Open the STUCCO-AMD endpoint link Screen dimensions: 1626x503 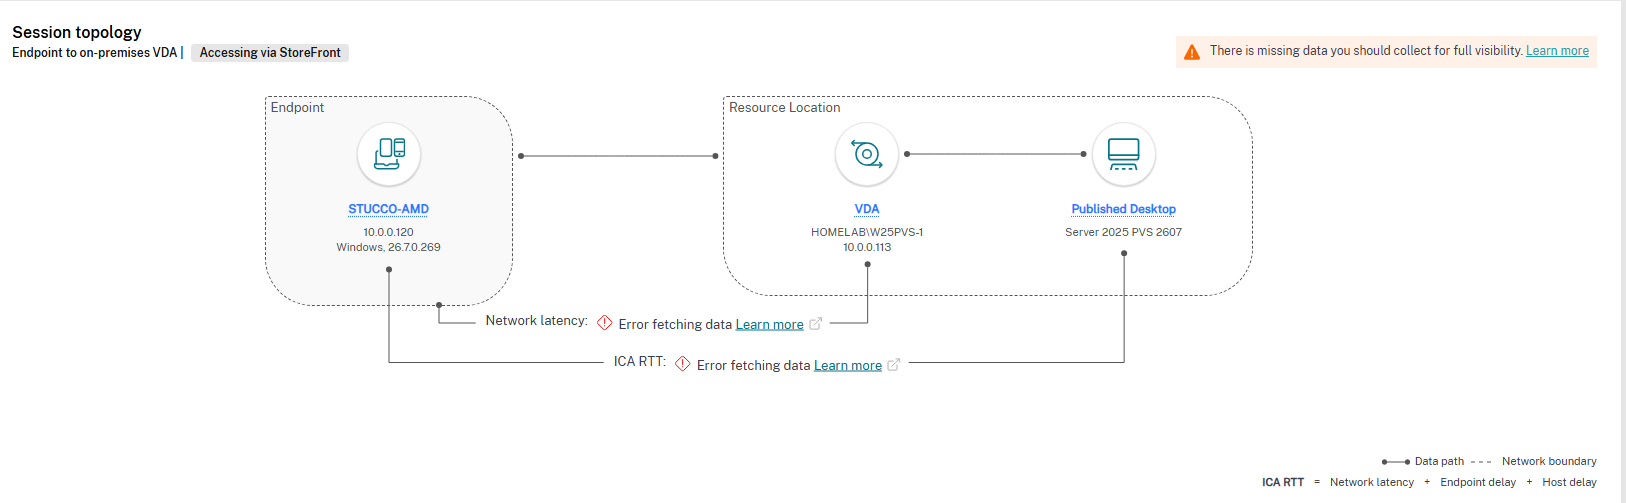click(x=388, y=209)
